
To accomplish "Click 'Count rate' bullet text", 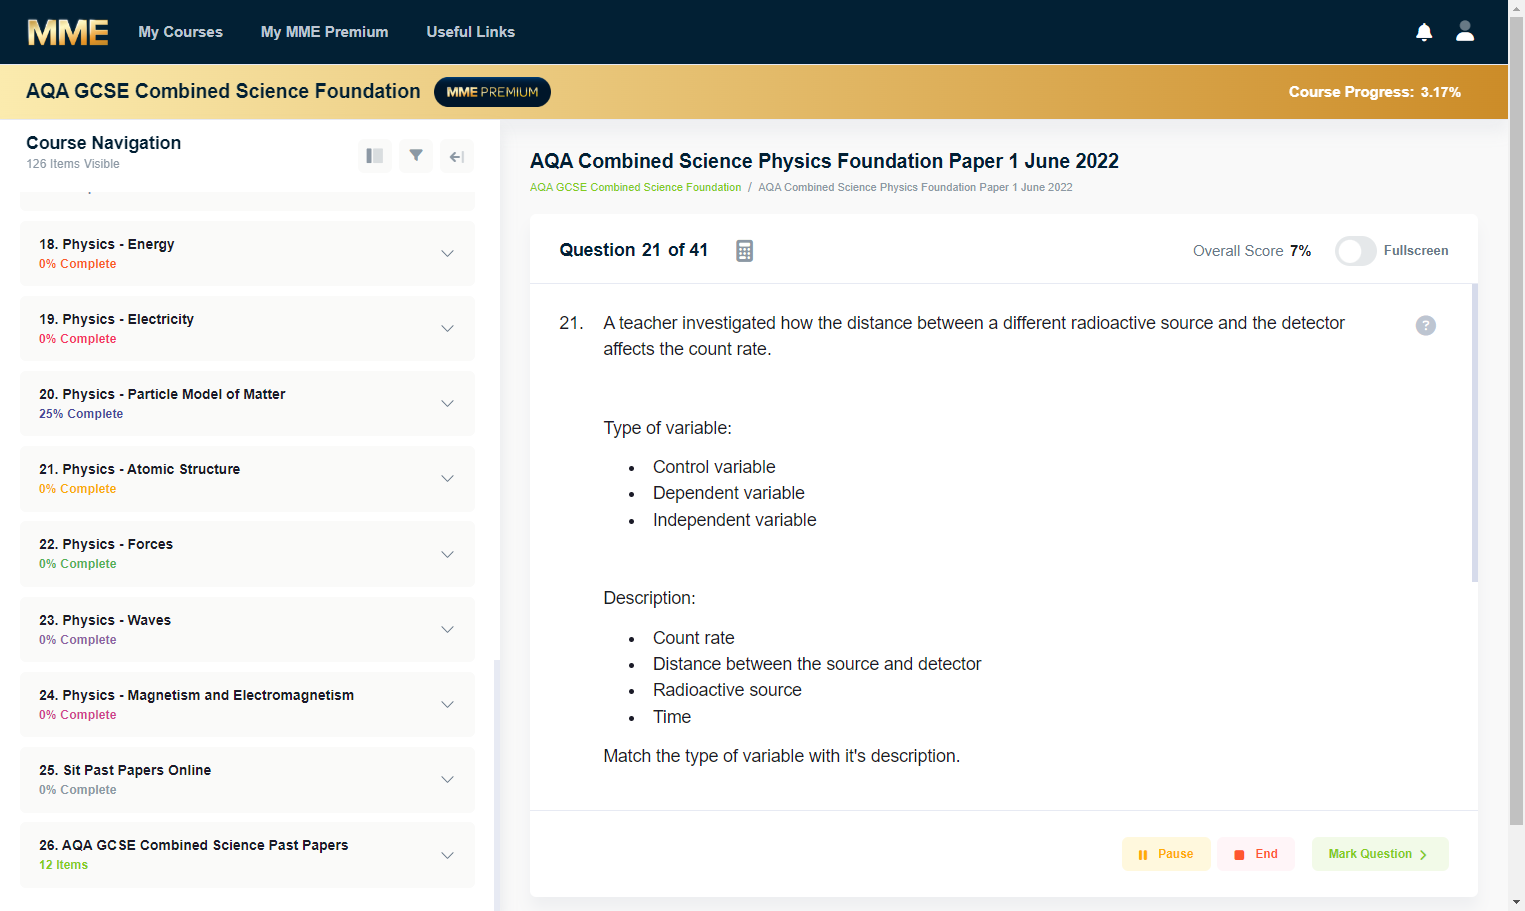I will [x=693, y=638].
